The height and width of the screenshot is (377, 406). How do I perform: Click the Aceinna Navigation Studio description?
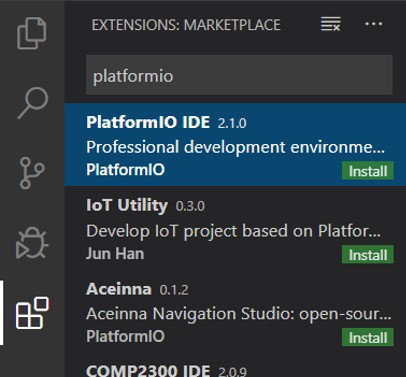(239, 314)
